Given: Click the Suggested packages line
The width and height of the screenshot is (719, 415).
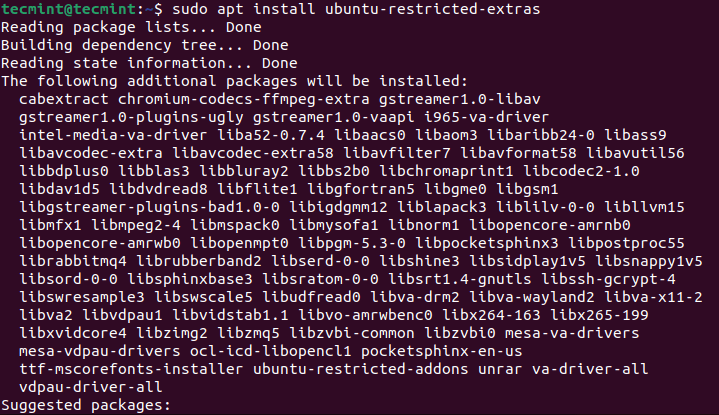Looking at the screenshot, I should tap(86, 405).
